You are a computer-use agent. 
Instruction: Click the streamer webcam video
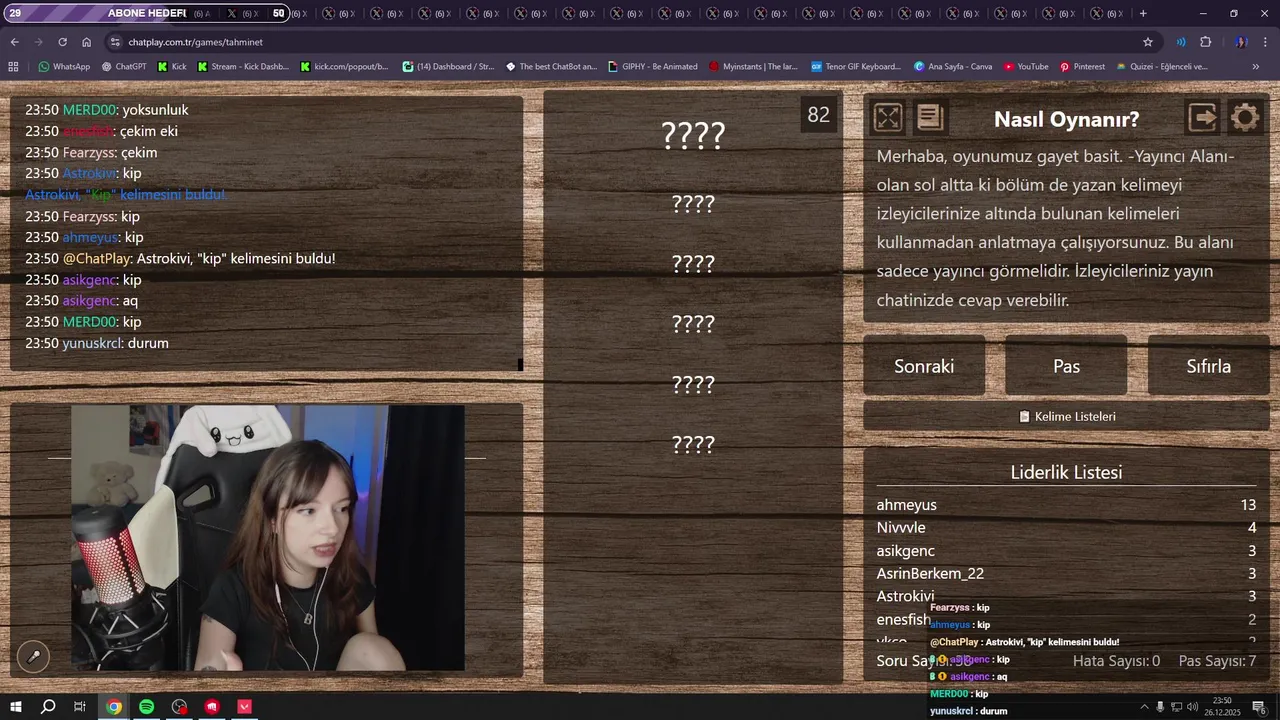pyautogui.click(x=267, y=538)
